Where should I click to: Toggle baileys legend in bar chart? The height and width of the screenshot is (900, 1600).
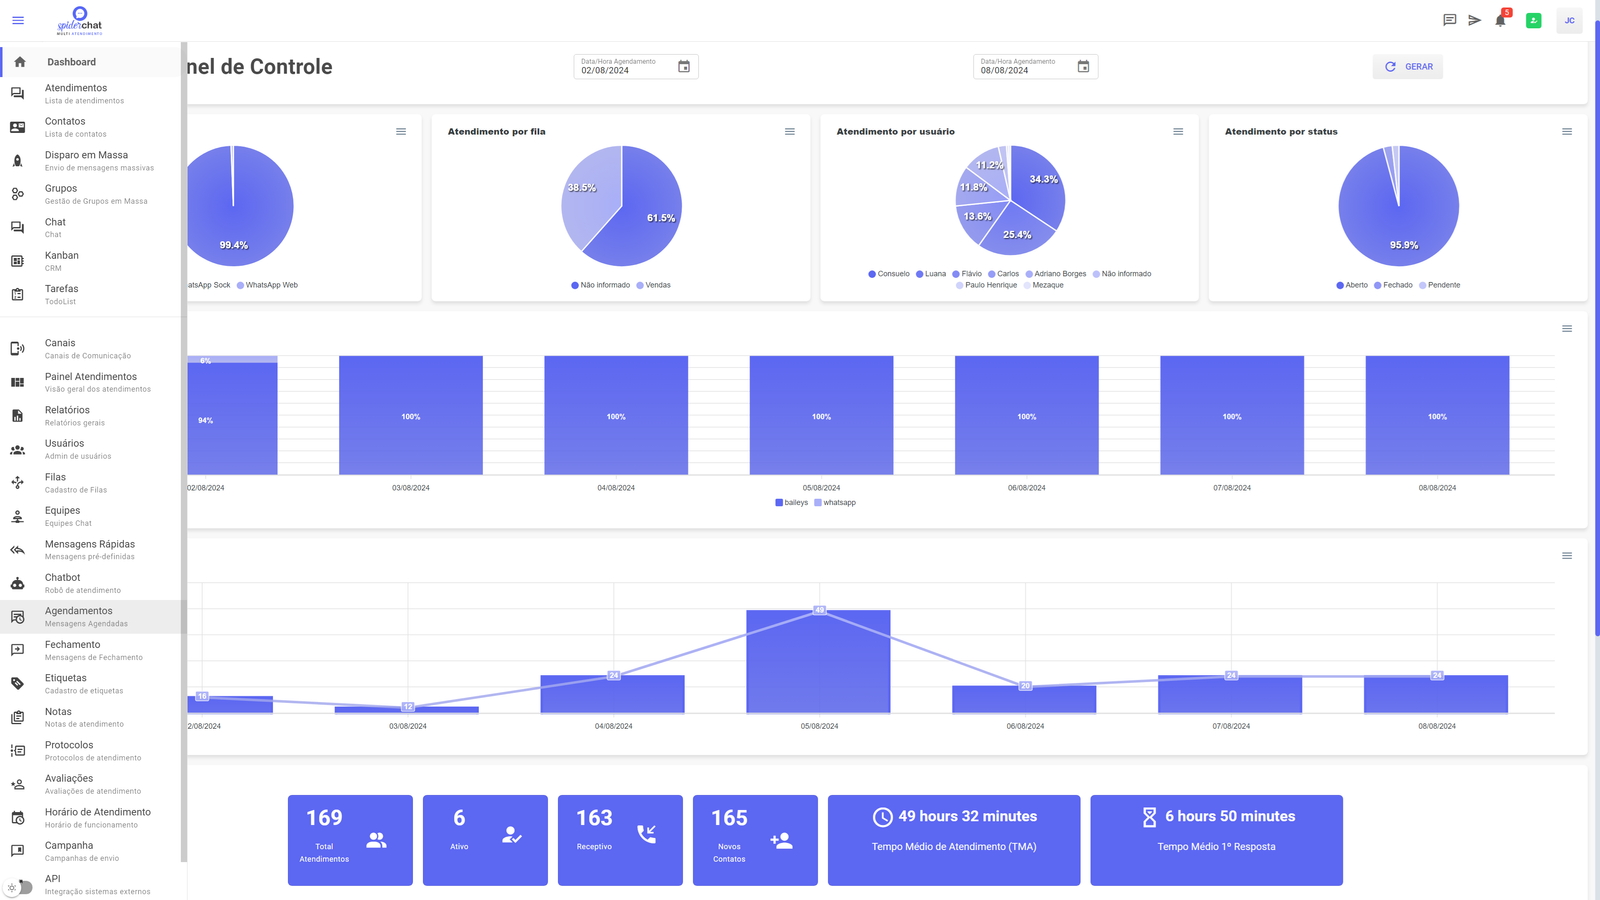point(792,503)
